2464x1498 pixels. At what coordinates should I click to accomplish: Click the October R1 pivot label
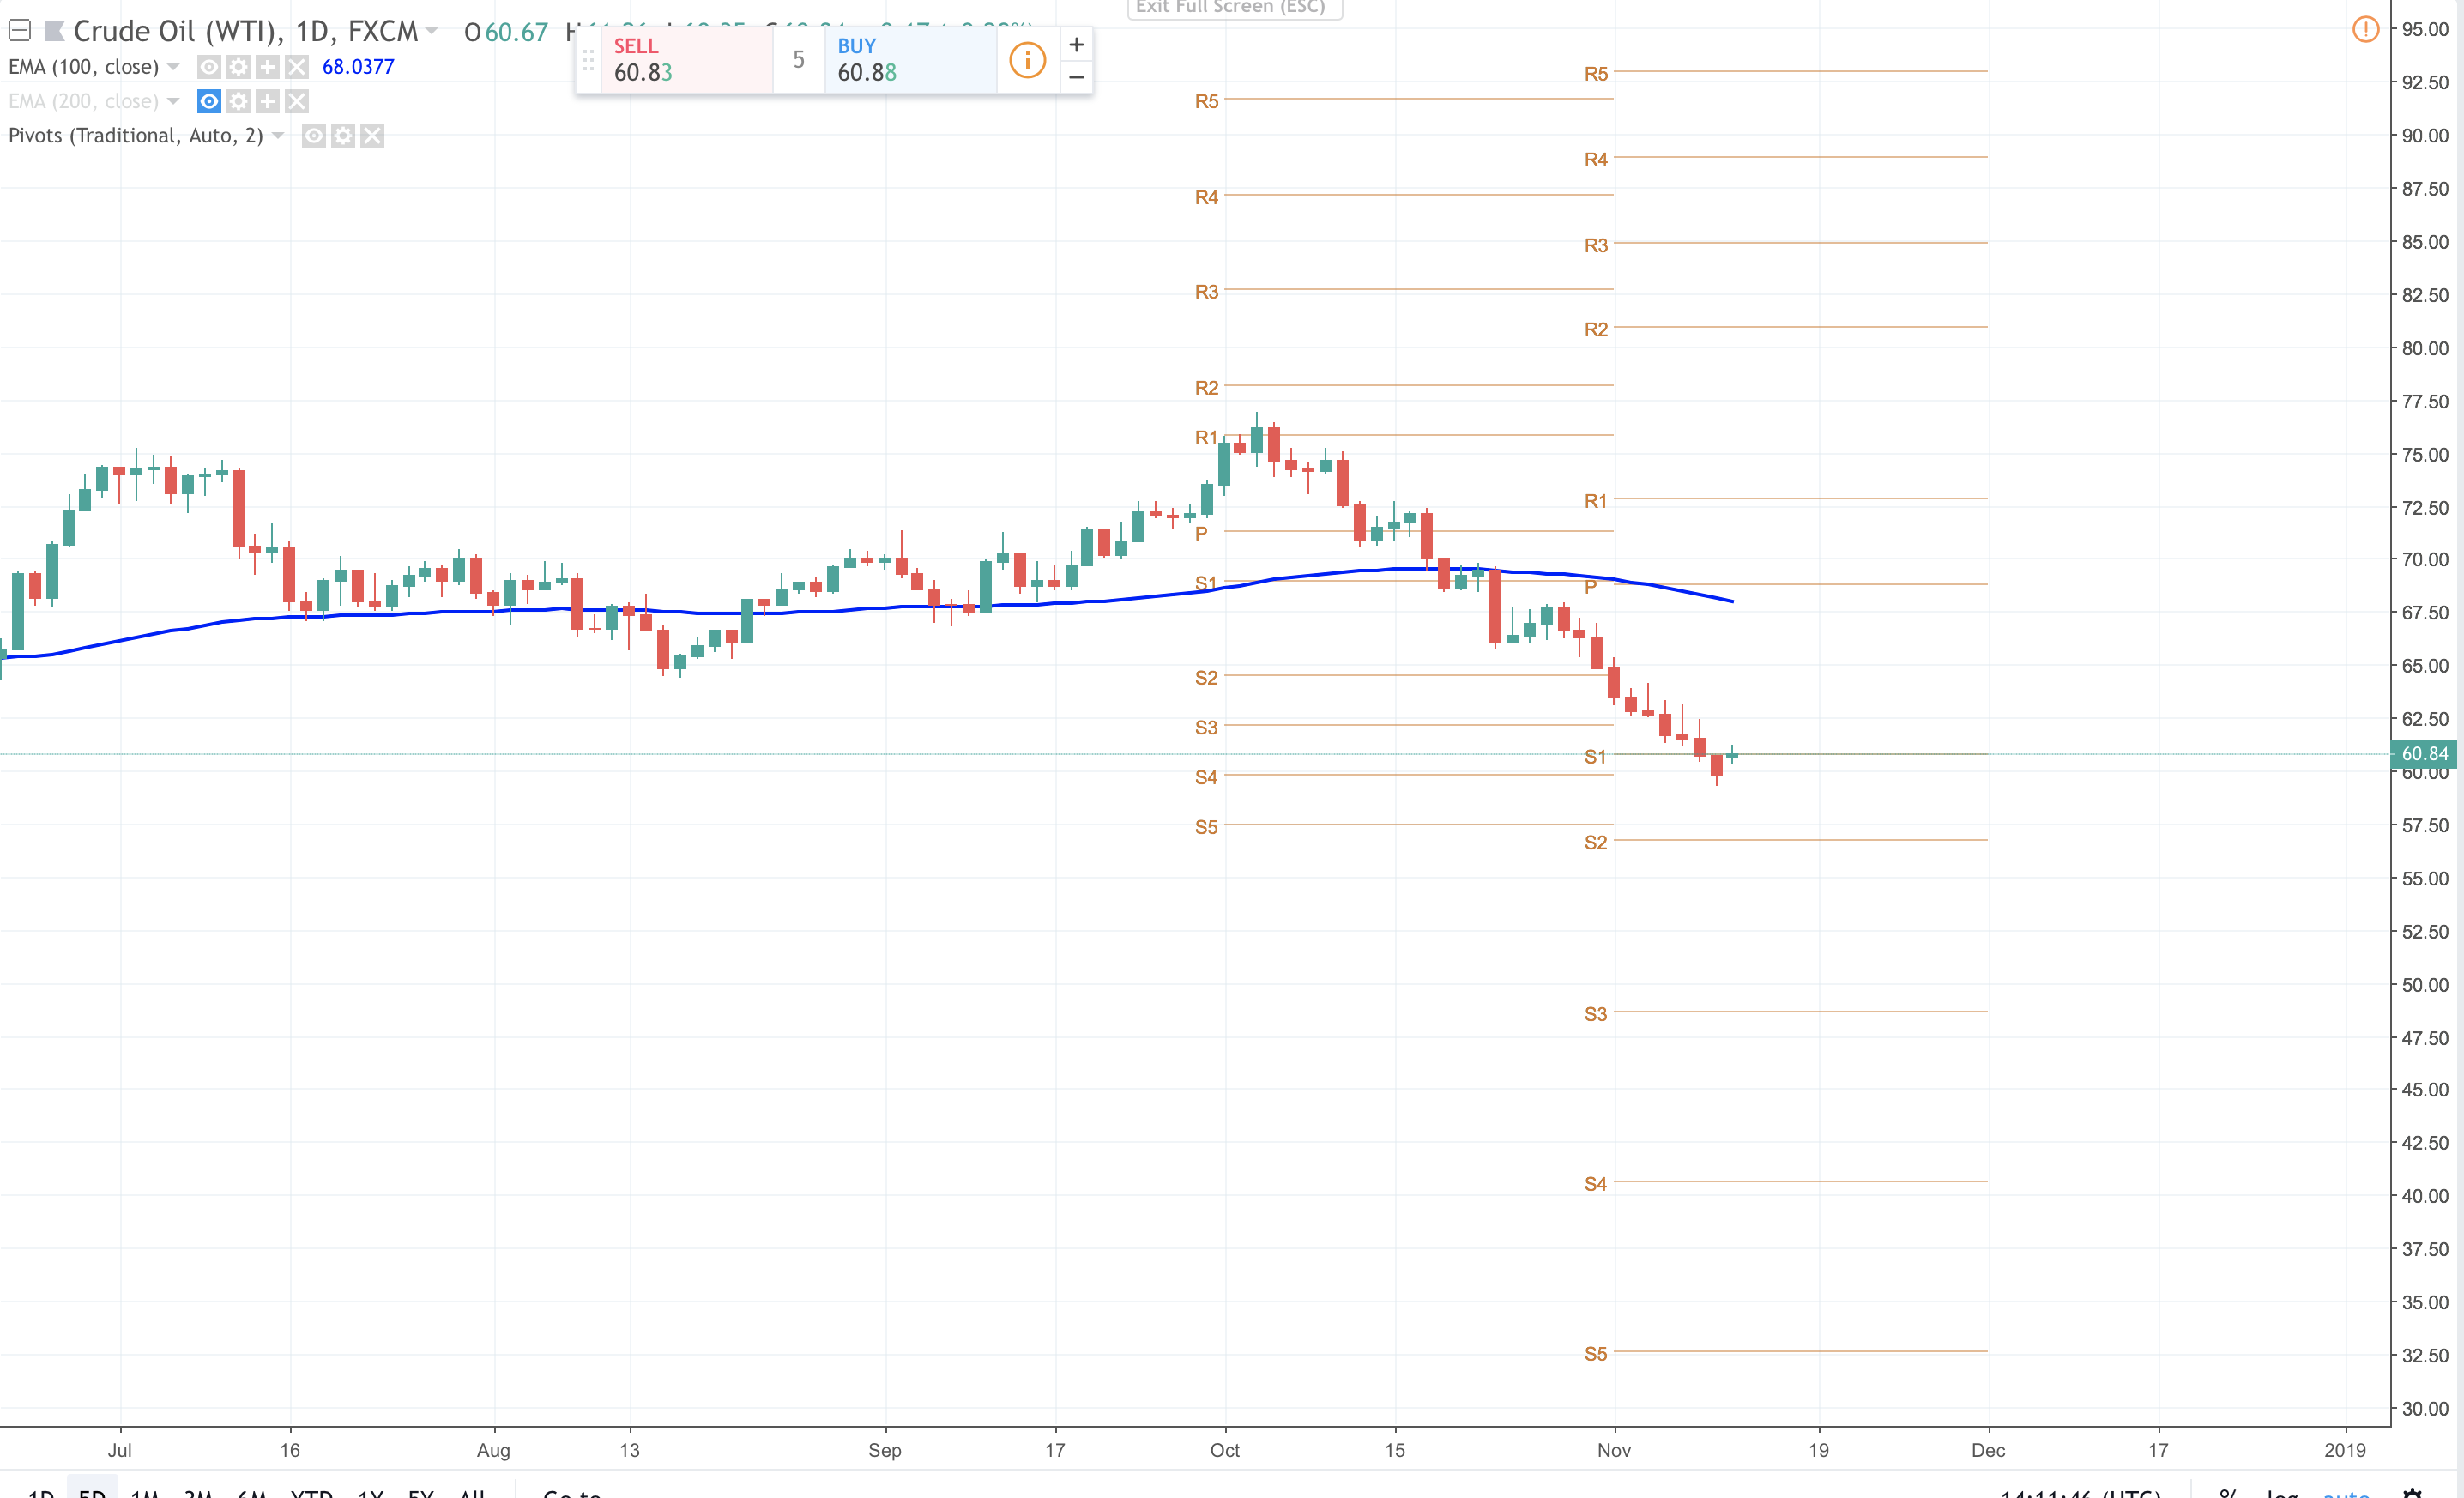[x=1206, y=437]
